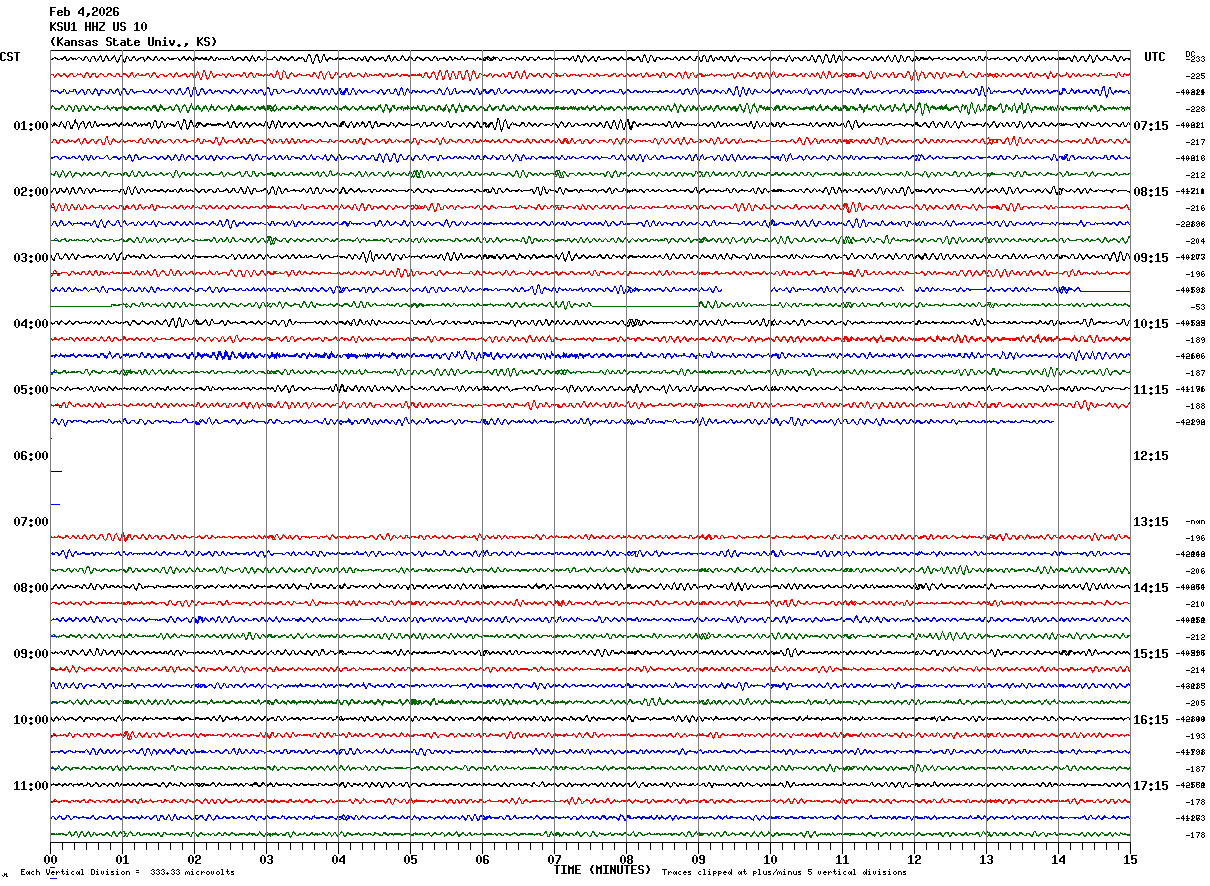The width and height of the screenshot is (1210, 886).
Task: Pick minute tick "08" on bottom axis
Action: click(x=626, y=859)
